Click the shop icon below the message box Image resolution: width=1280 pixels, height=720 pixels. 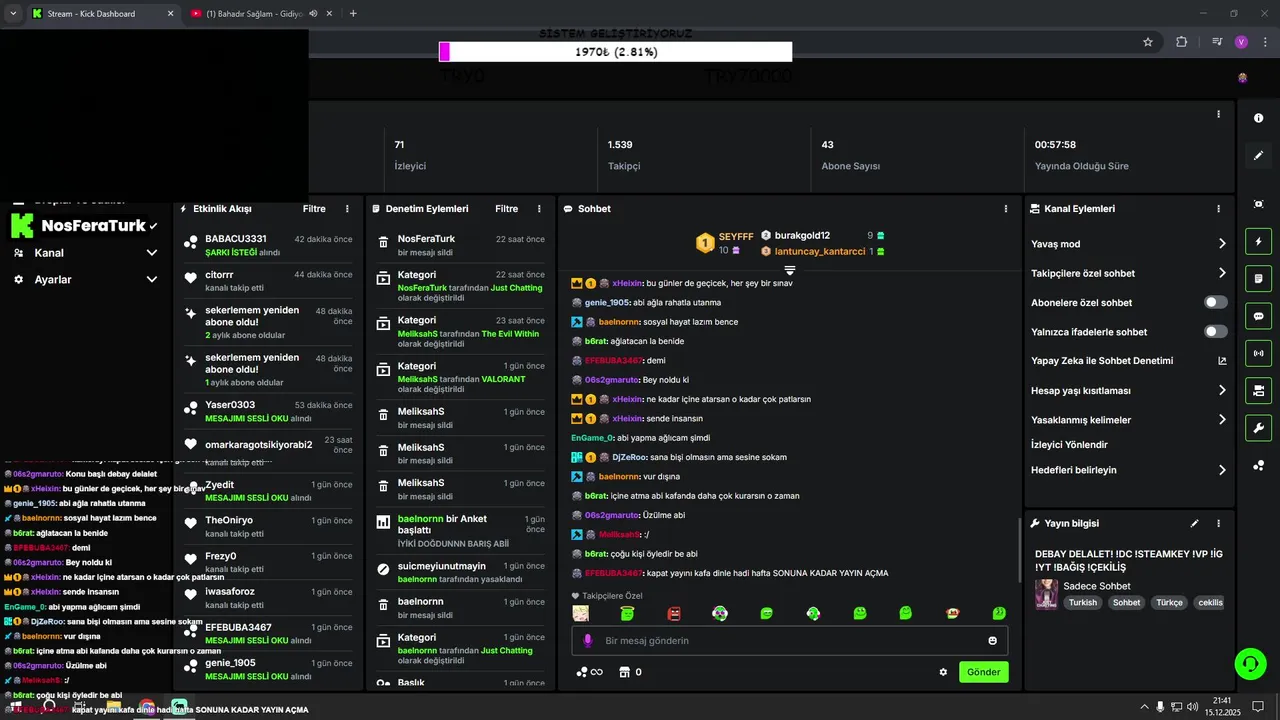pyautogui.click(x=625, y=672)
